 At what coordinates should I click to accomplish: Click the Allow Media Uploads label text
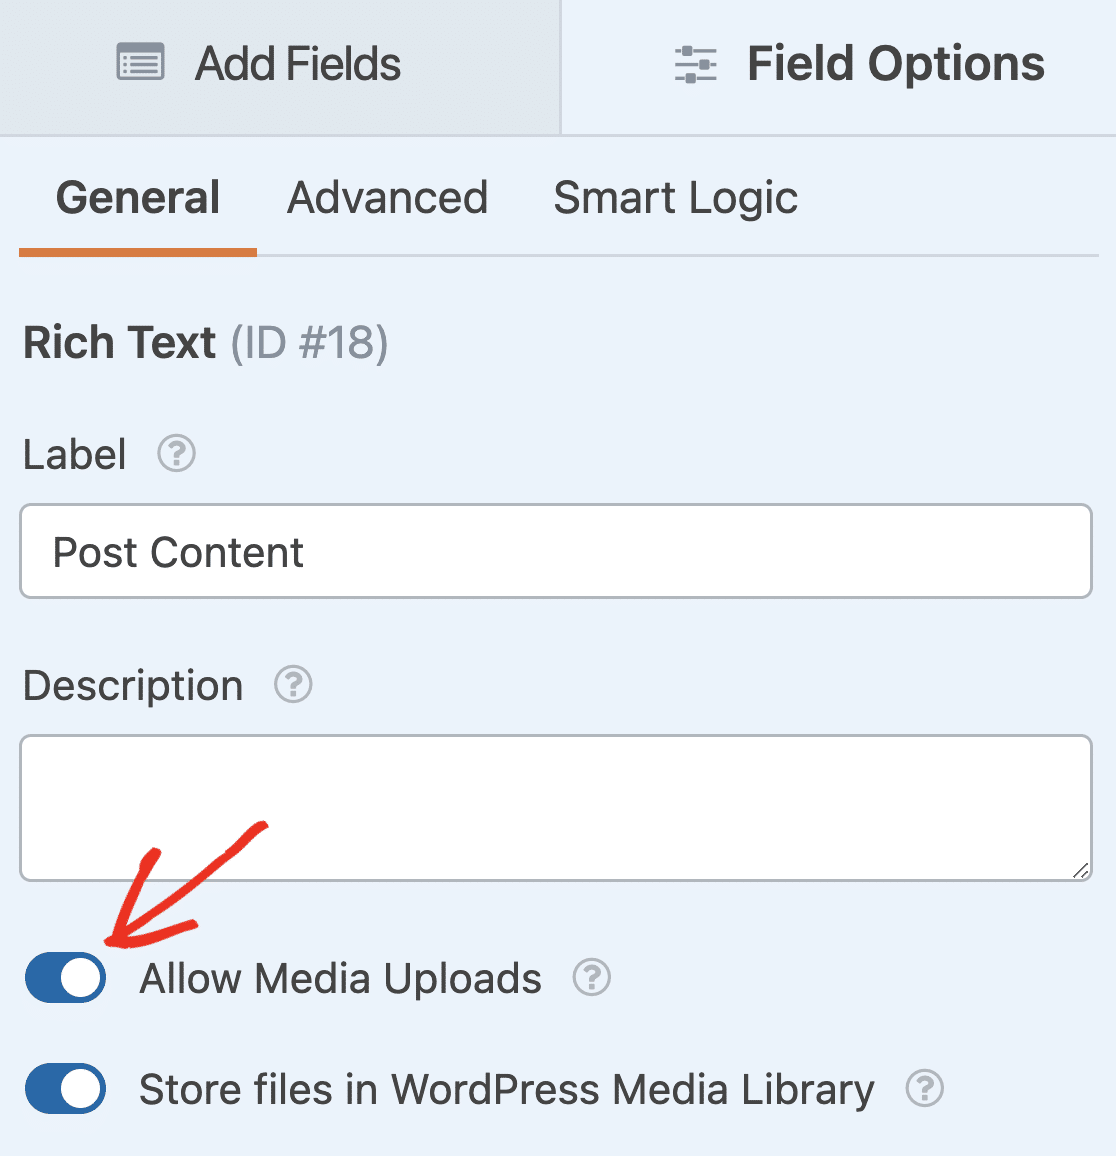coord(341,978)
